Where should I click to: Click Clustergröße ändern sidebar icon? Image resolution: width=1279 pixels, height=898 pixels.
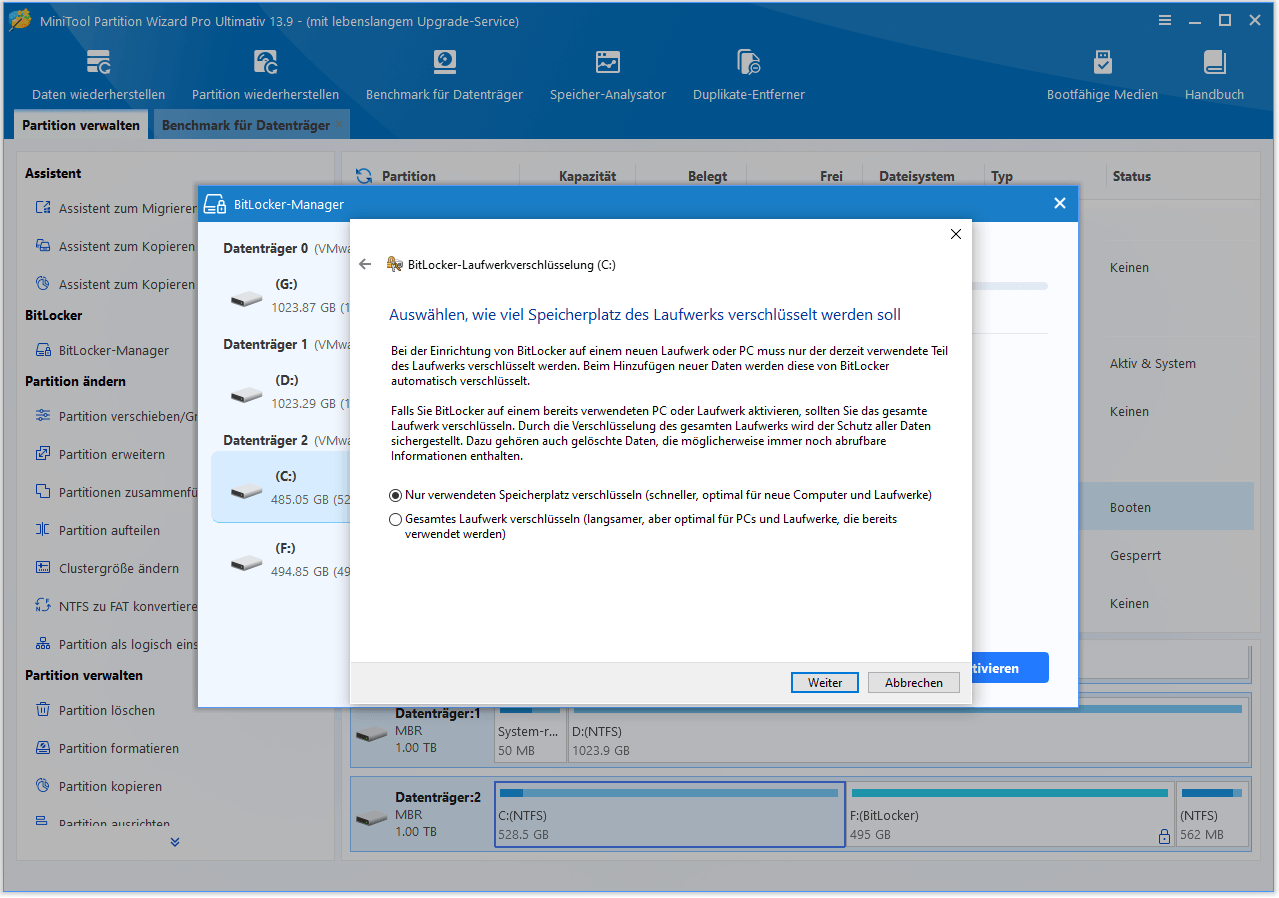(43, 568)
